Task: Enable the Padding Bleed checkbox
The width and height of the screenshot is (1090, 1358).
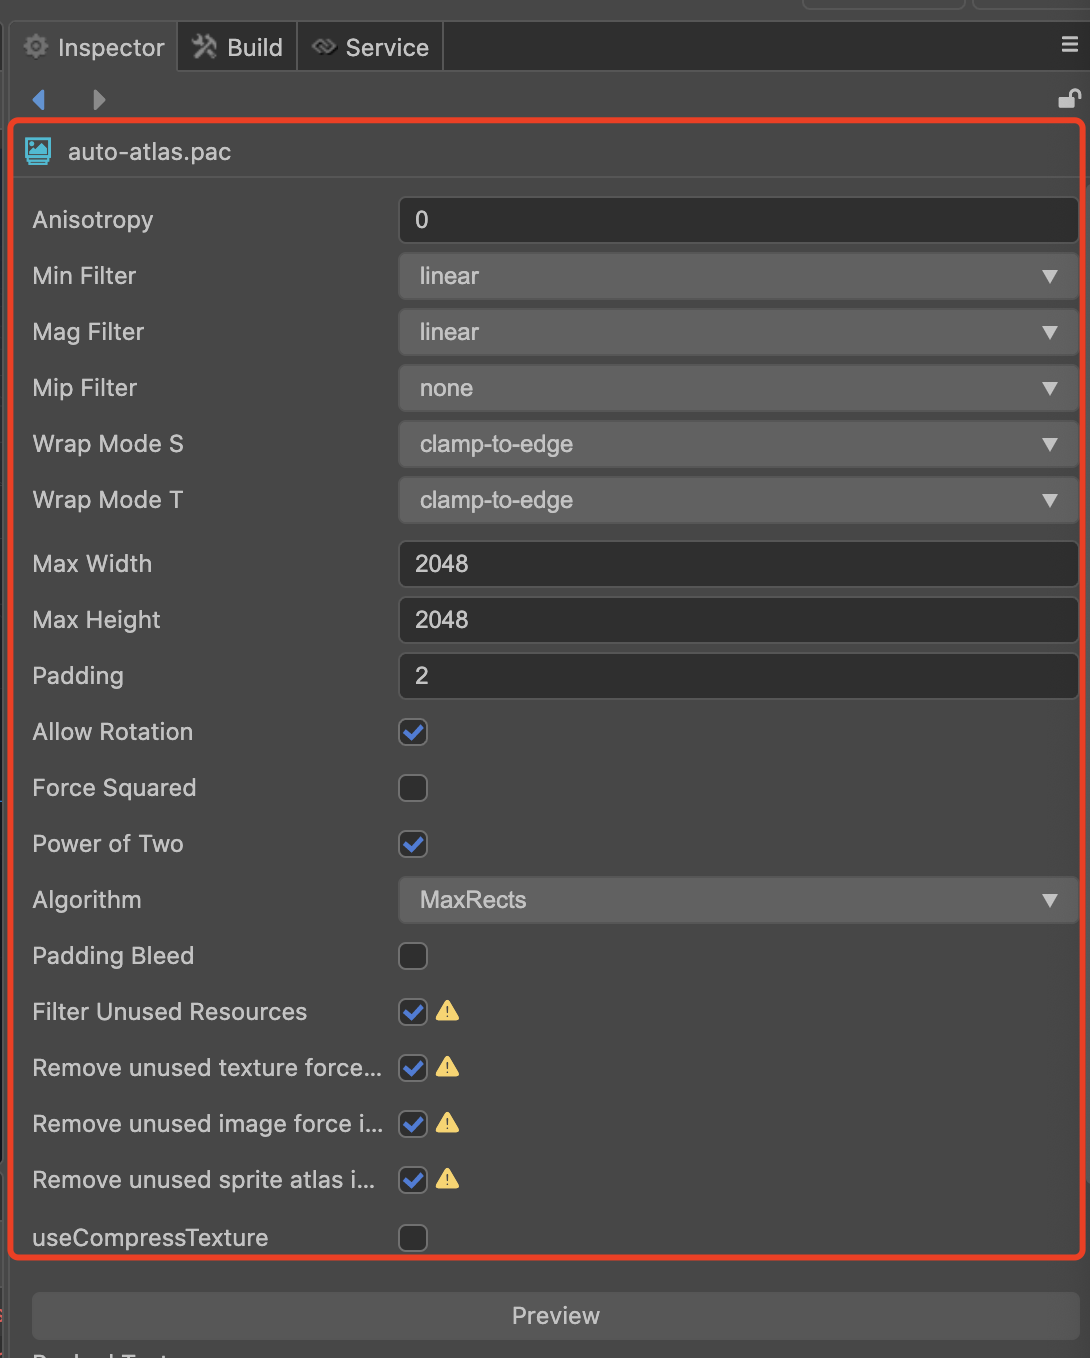Action: (413, 956)
